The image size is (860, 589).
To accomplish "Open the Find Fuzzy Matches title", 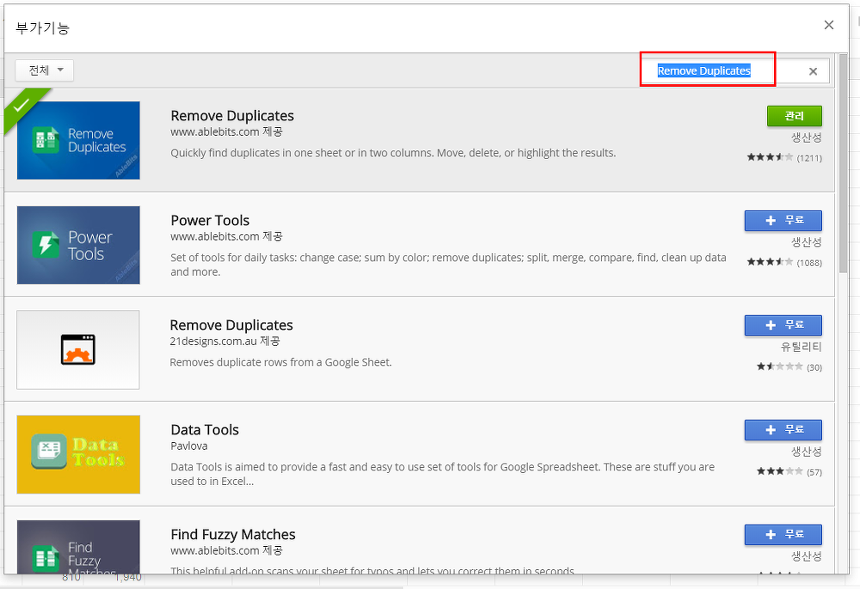I will coord(233,535).
